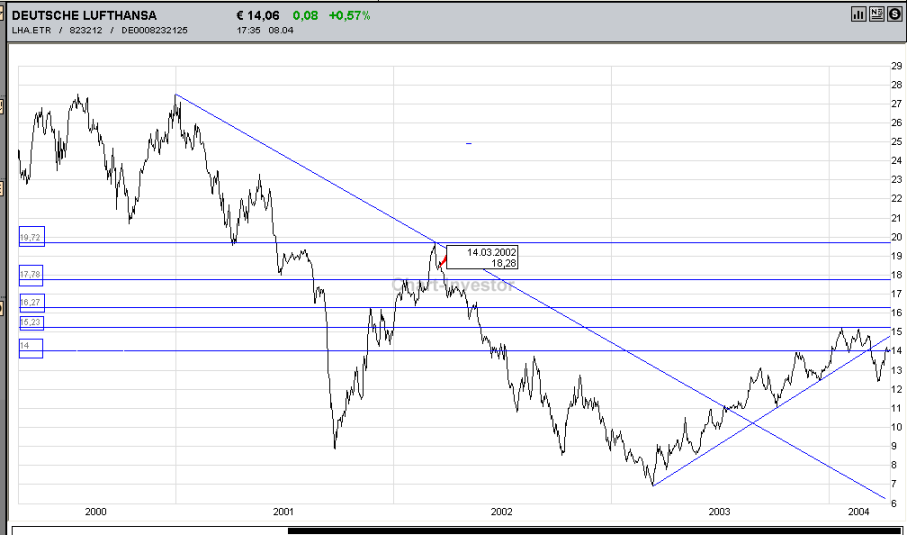This screenshot has height=535, width=907.
Task: Click the 2000 year label on axis
Action: click(x=95, y=511)
